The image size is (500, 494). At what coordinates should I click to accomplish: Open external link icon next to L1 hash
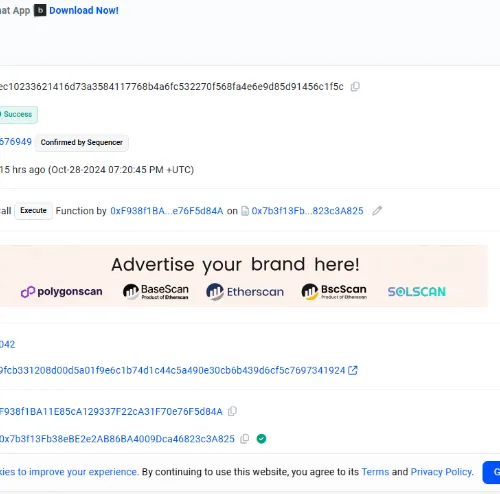(353, 370)
